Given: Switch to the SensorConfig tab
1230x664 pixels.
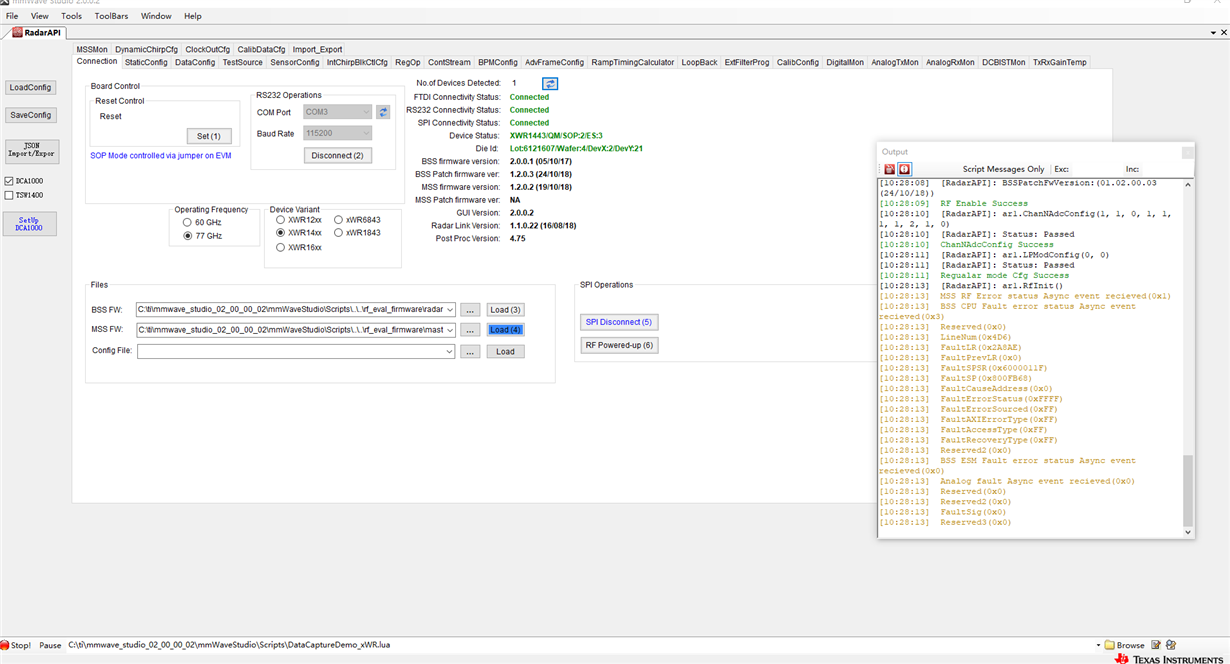Looking at the screenshot, I should click(295, 62).
